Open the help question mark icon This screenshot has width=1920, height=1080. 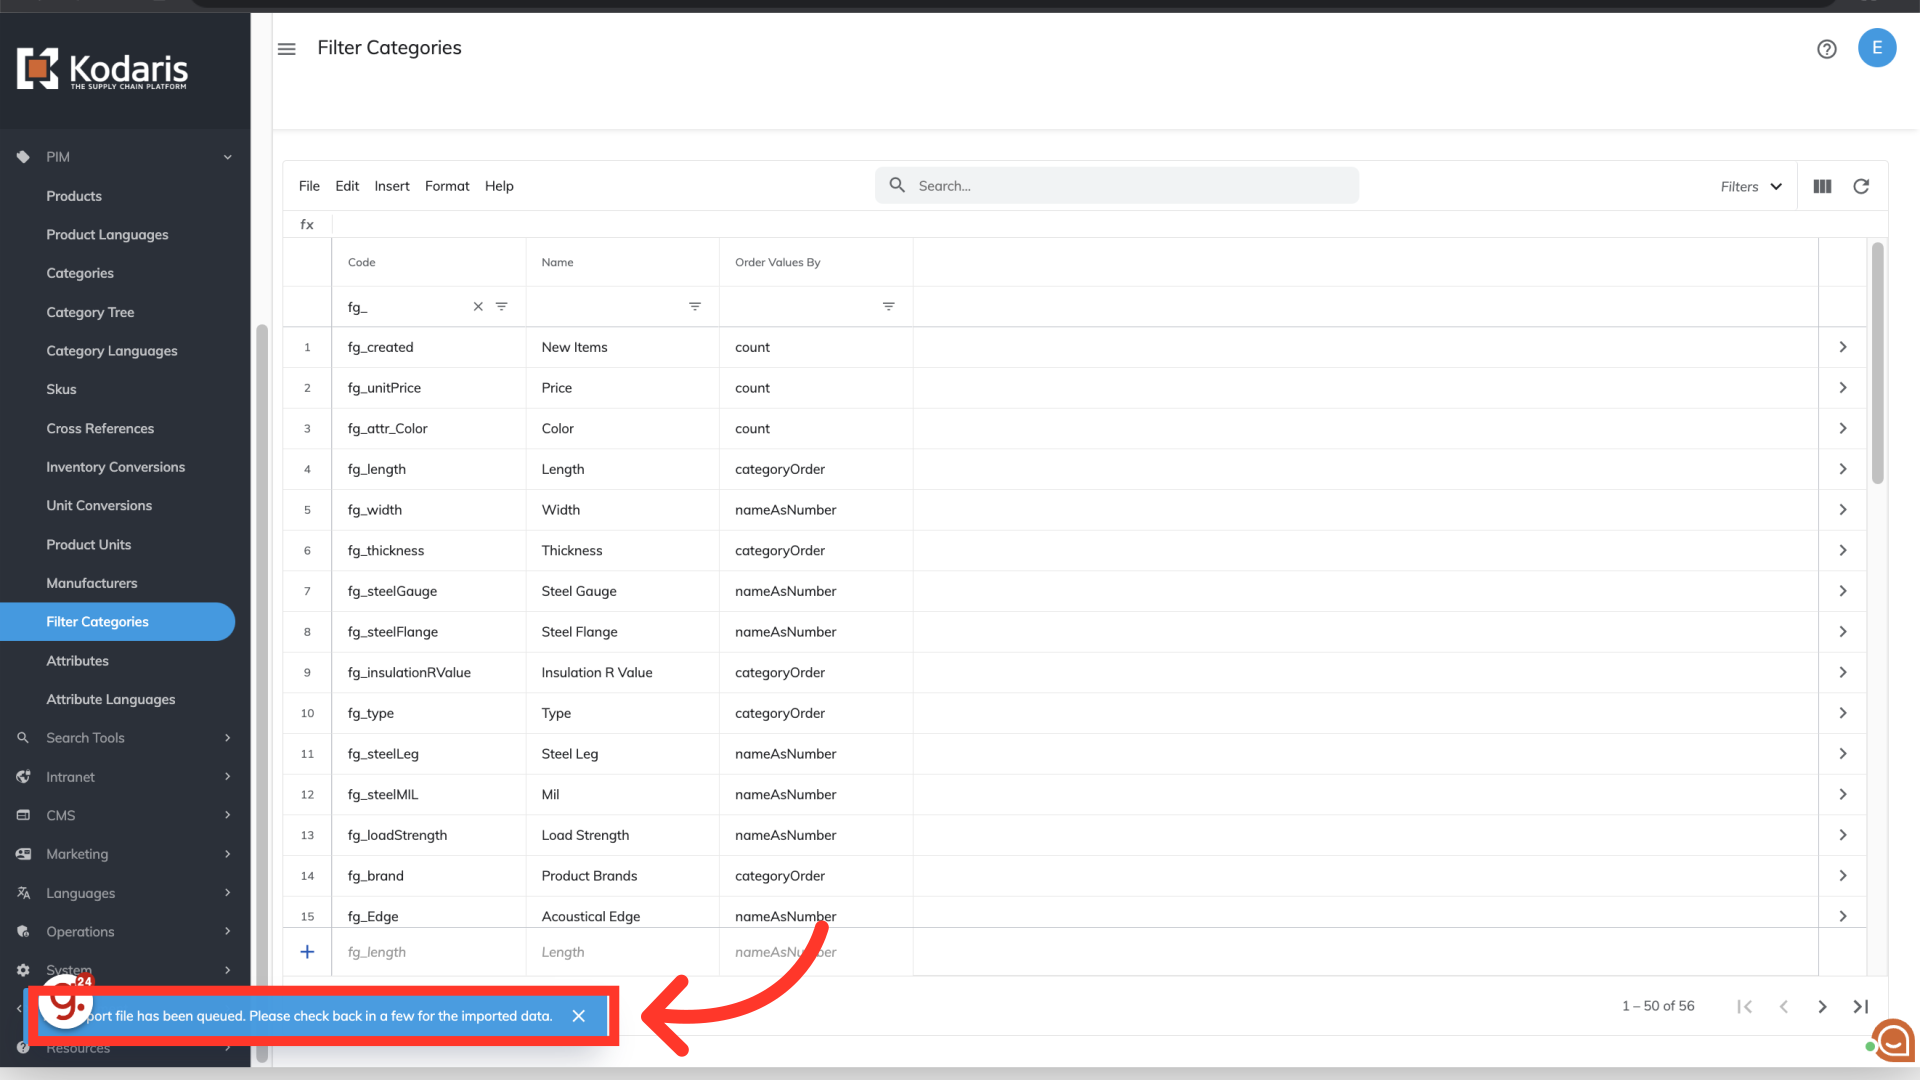[x=1826, y=49]
